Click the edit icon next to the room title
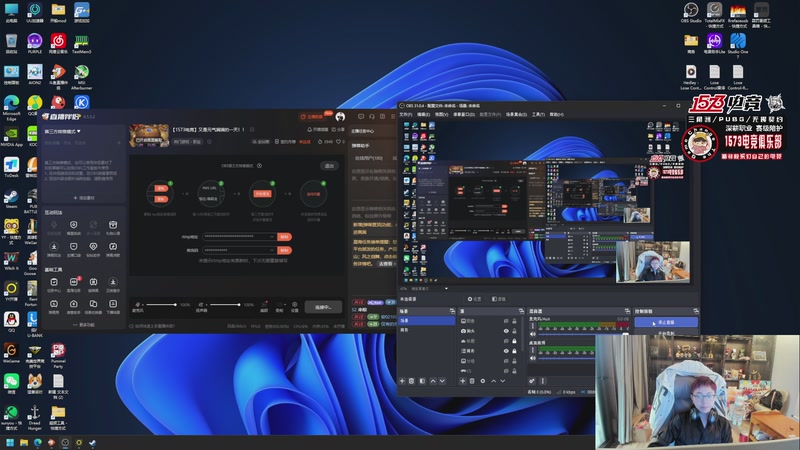 pyautogui.click(x=252, y=130)
